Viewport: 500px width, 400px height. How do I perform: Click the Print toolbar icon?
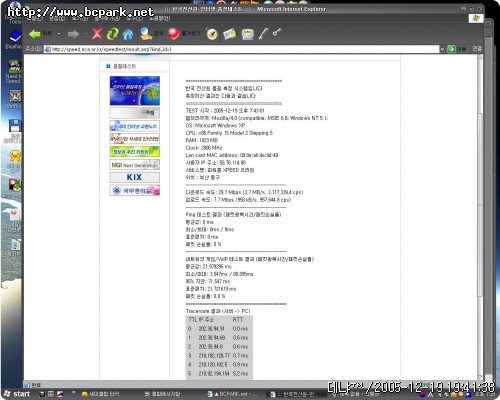[247, 34]
